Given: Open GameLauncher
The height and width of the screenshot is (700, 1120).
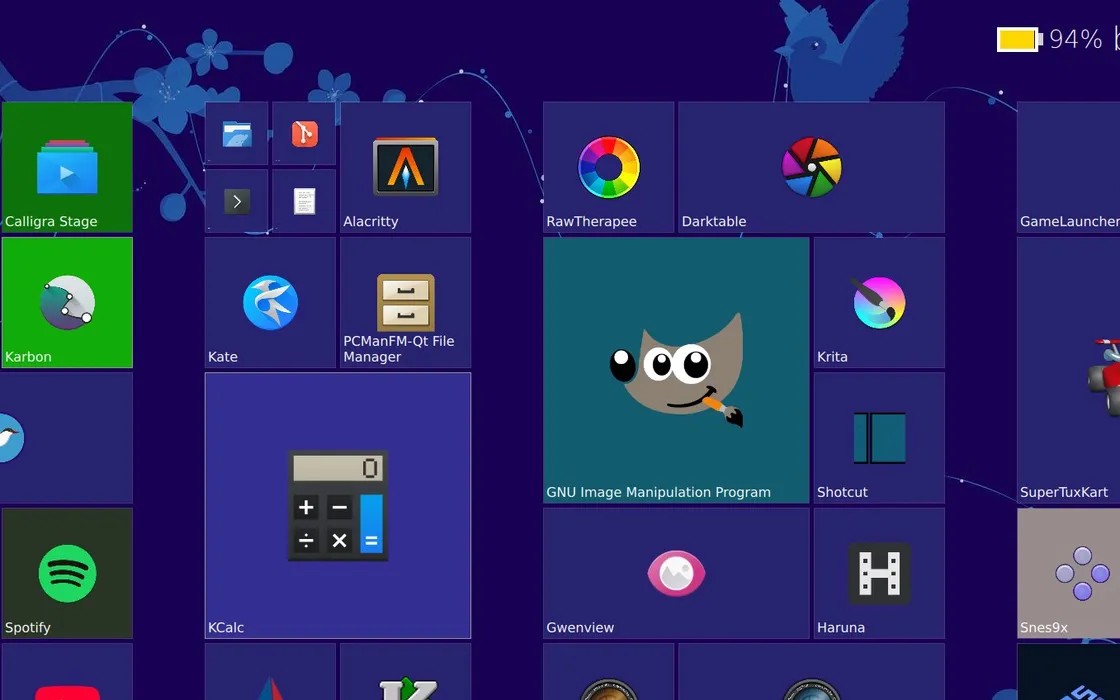Looking at the screenshot, I should pos(1068,167).
